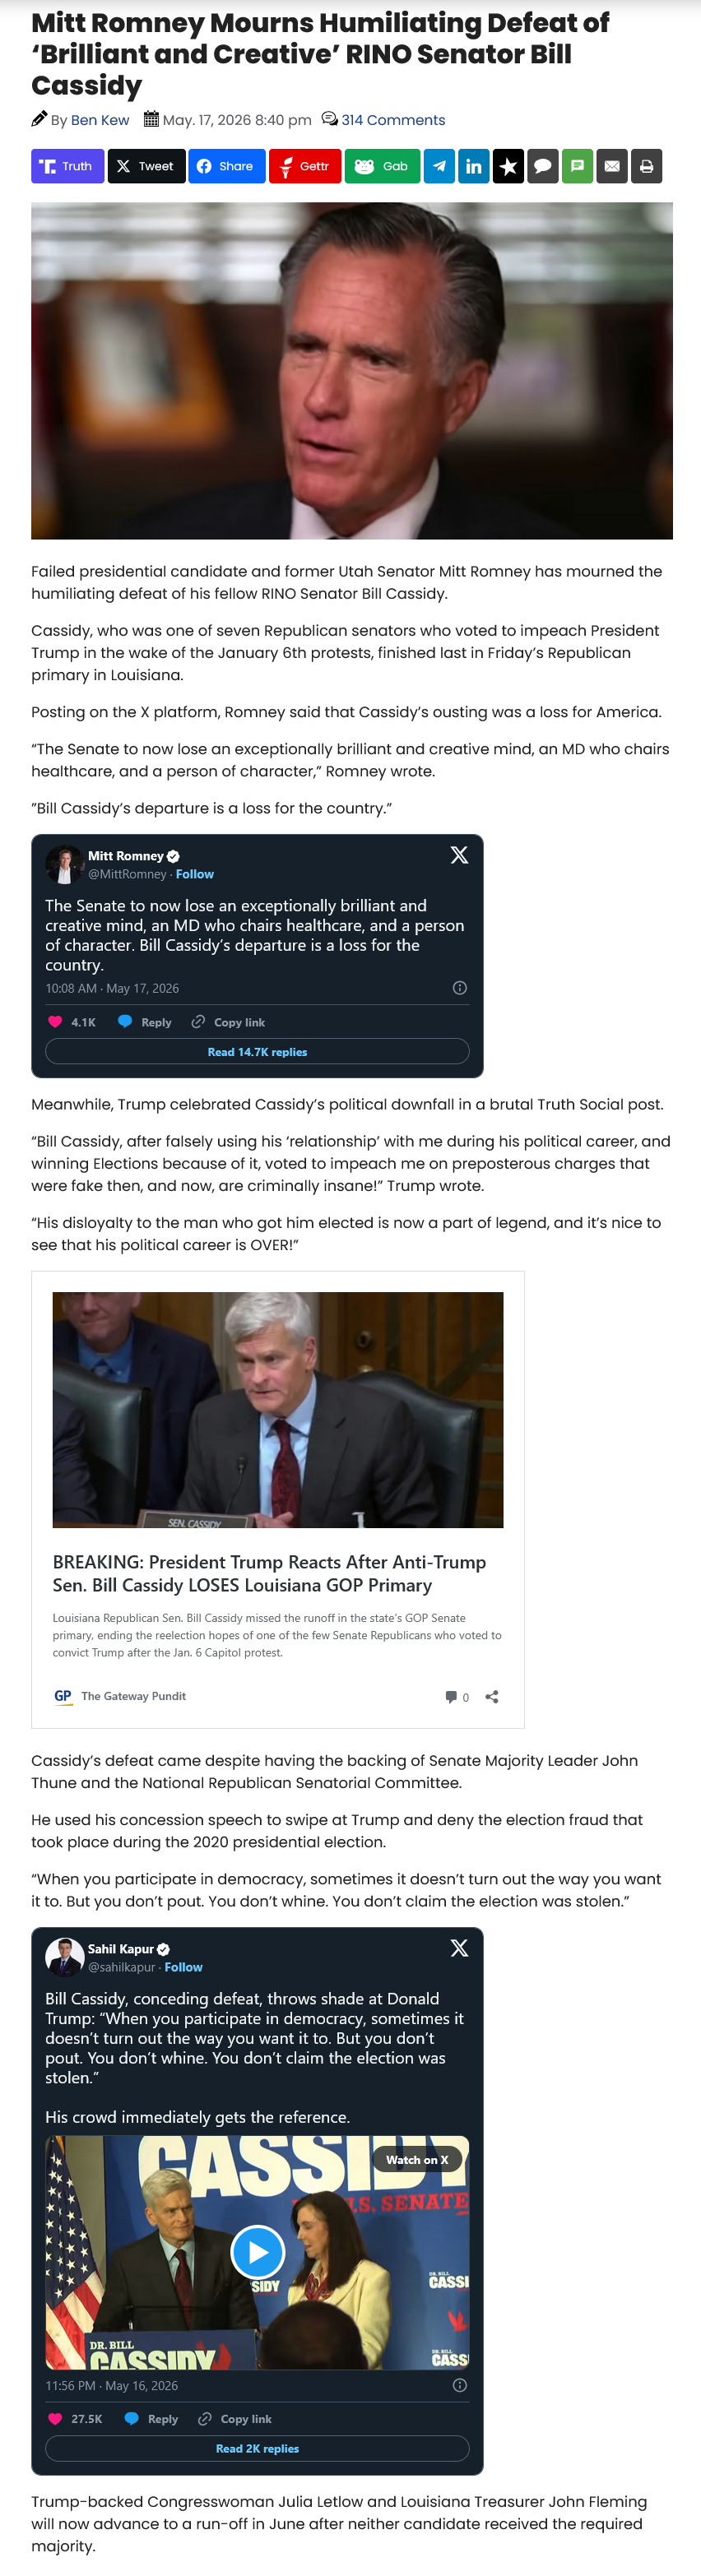Click the X Tweet share button
The width and height of the screenshot is (701, 2576).
[146, 166]
